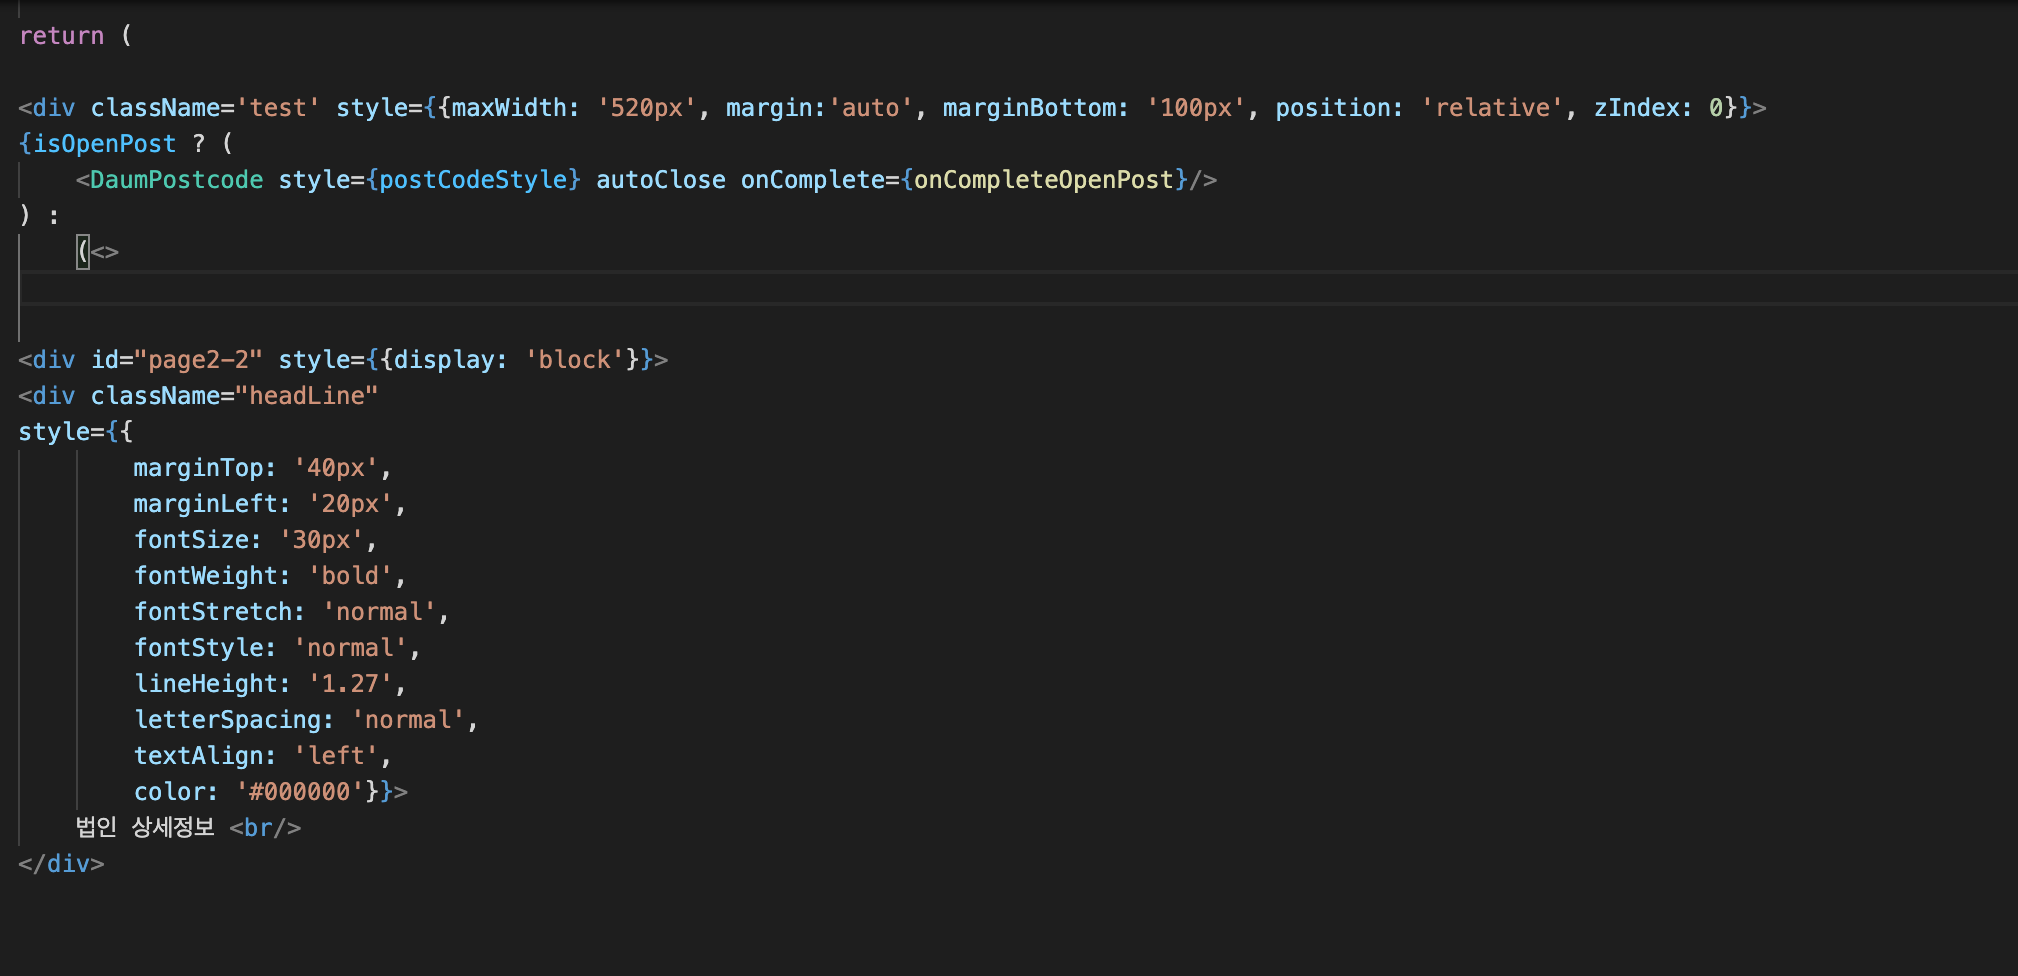Click the margin 'auto' value
Viewport: 2018px width, 976px height.
point(870,108)
